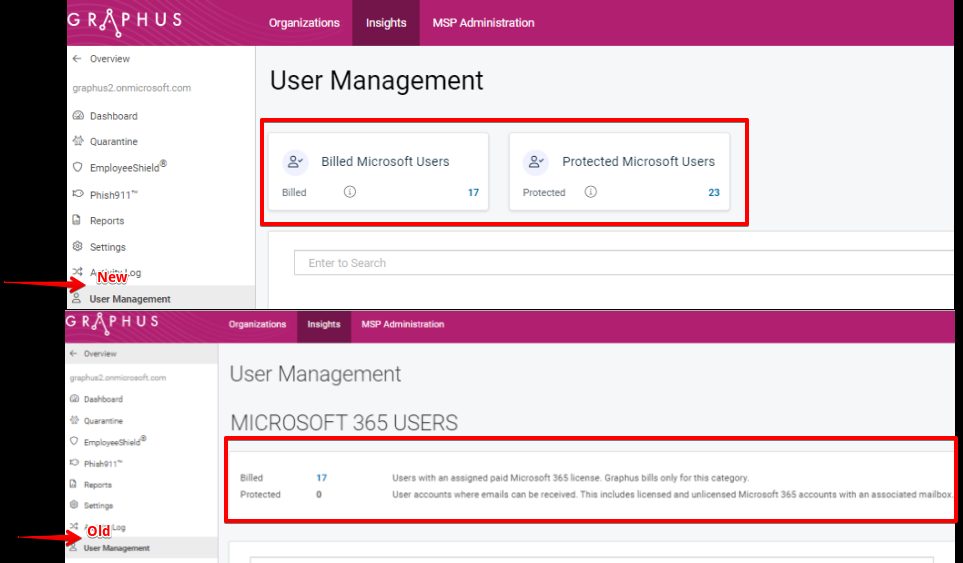
Task: Click the User Management person icon in the upper sidebar
Action: [76, 298]
